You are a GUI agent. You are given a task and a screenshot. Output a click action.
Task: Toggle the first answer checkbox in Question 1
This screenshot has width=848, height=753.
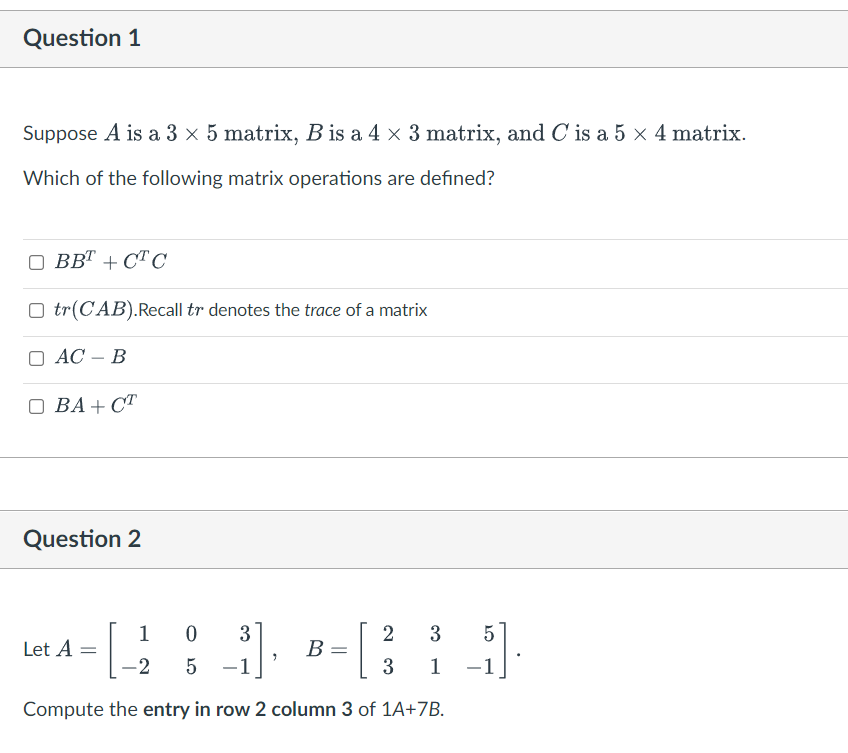36,261
